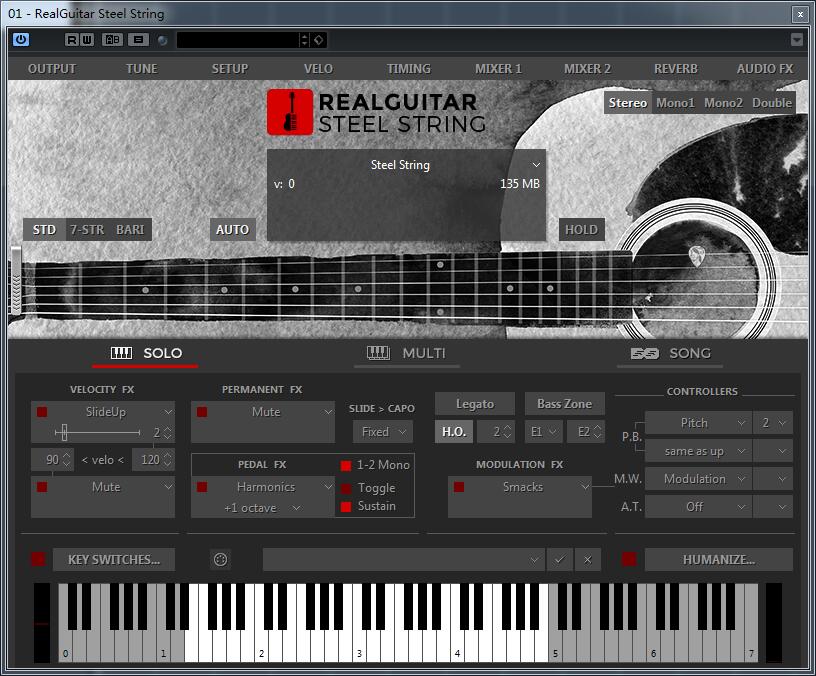Open the host bar menu arrow at far right
The width and height of the screenshot is (816, 676).
point(797,40)
